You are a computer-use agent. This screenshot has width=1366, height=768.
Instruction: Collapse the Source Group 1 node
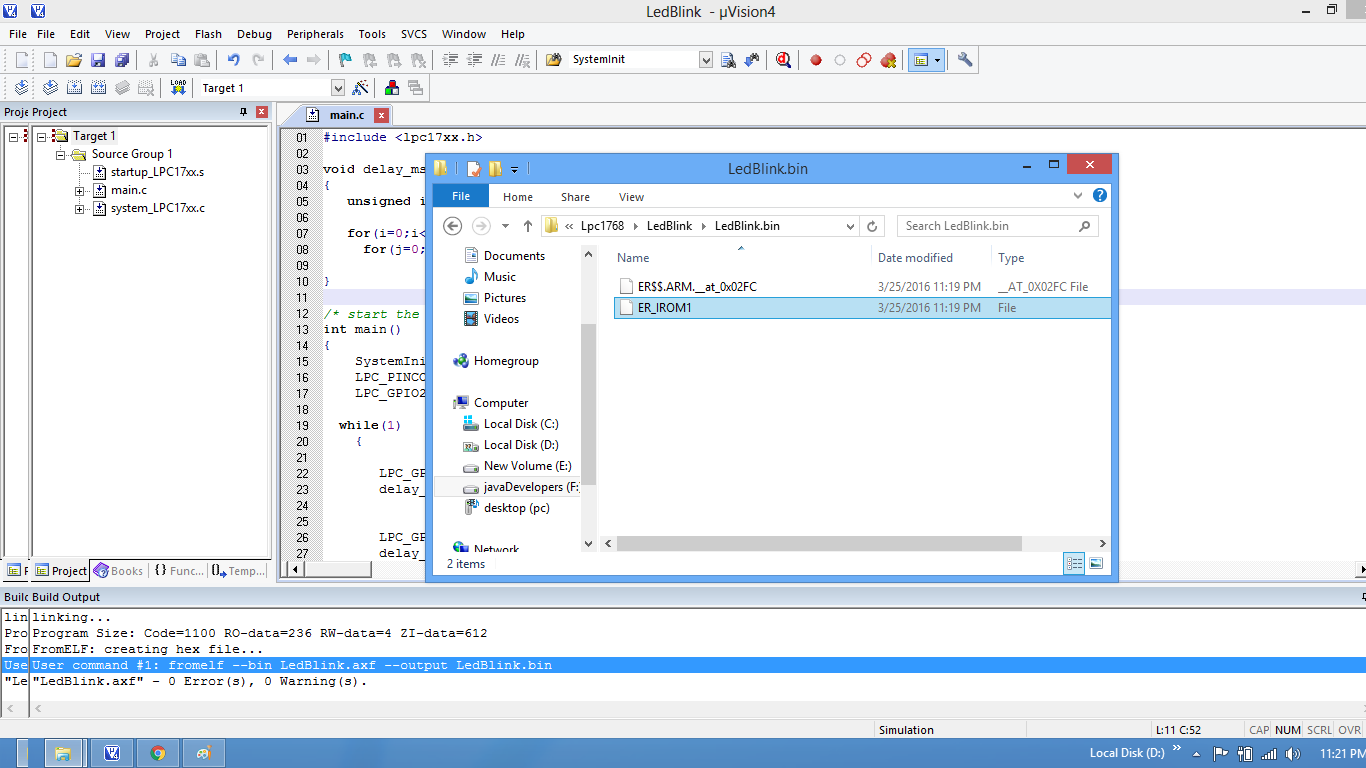pyautogui.click(x=61, y=154)
